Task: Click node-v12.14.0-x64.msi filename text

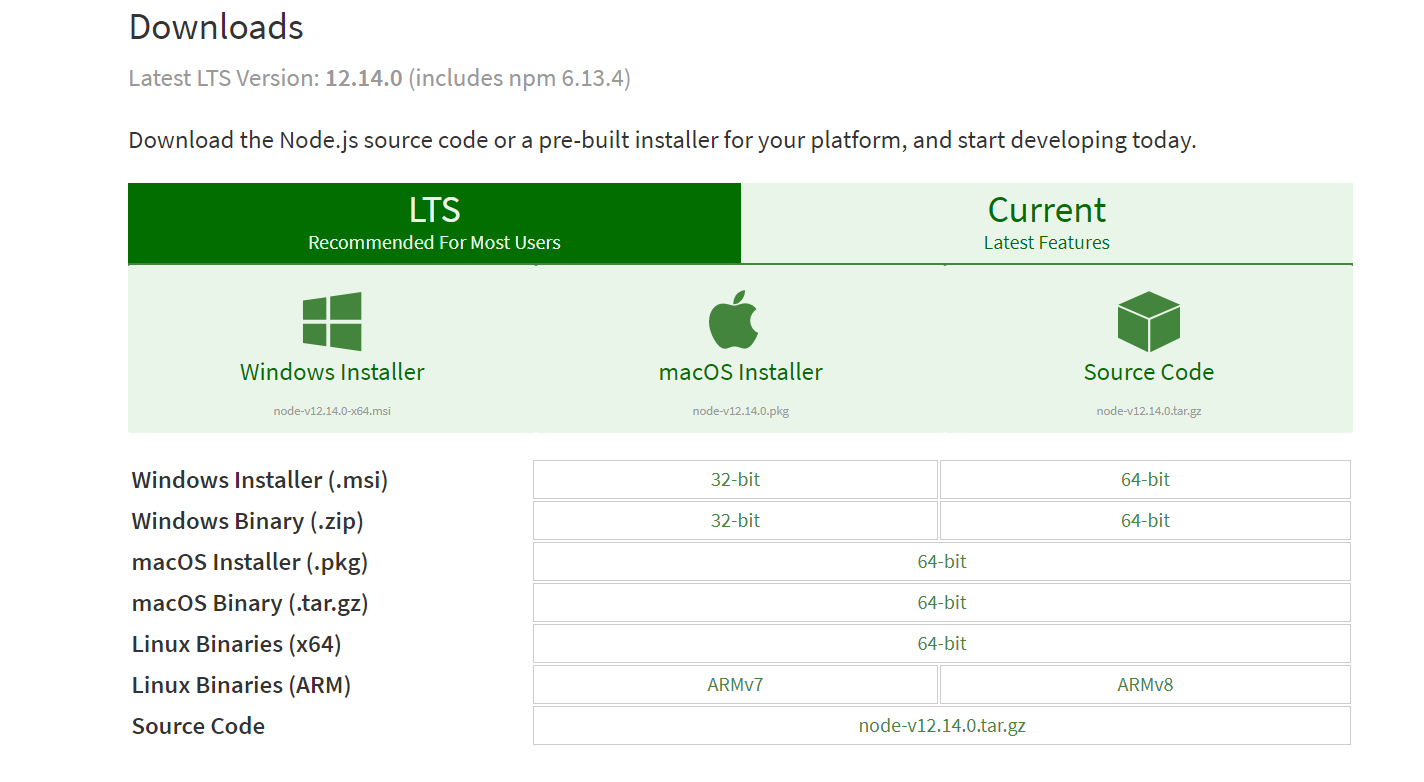Action: 332,411
